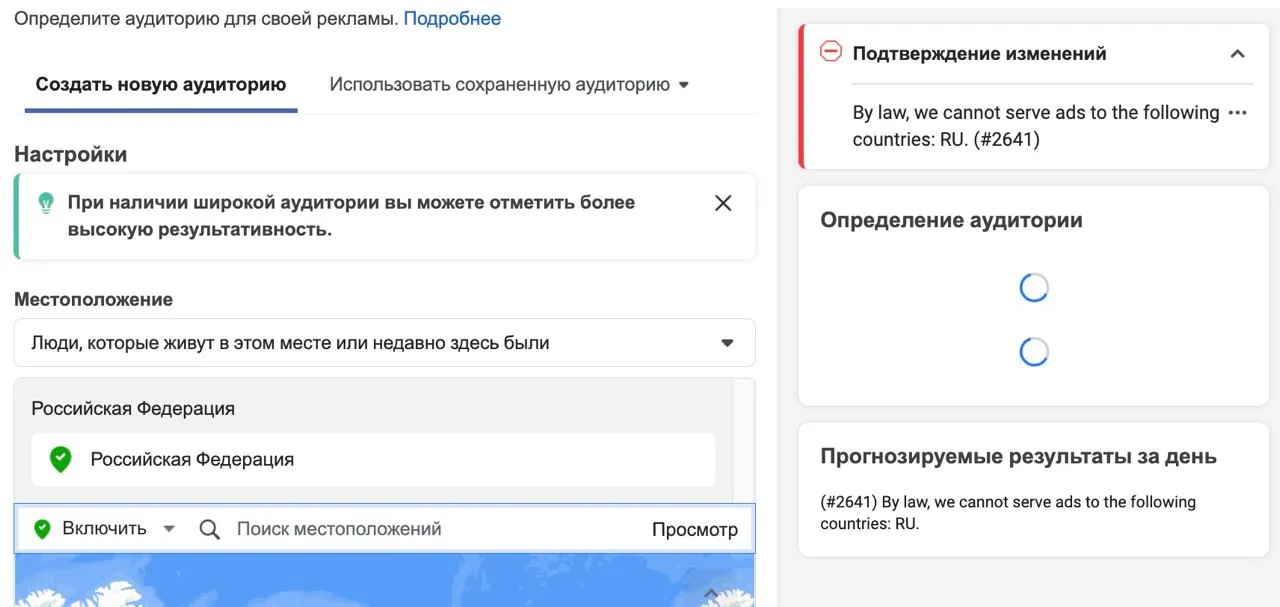The image size is (1280, 607).
Task: Open the three-dot menu on error message
Action: point(1237,113)
